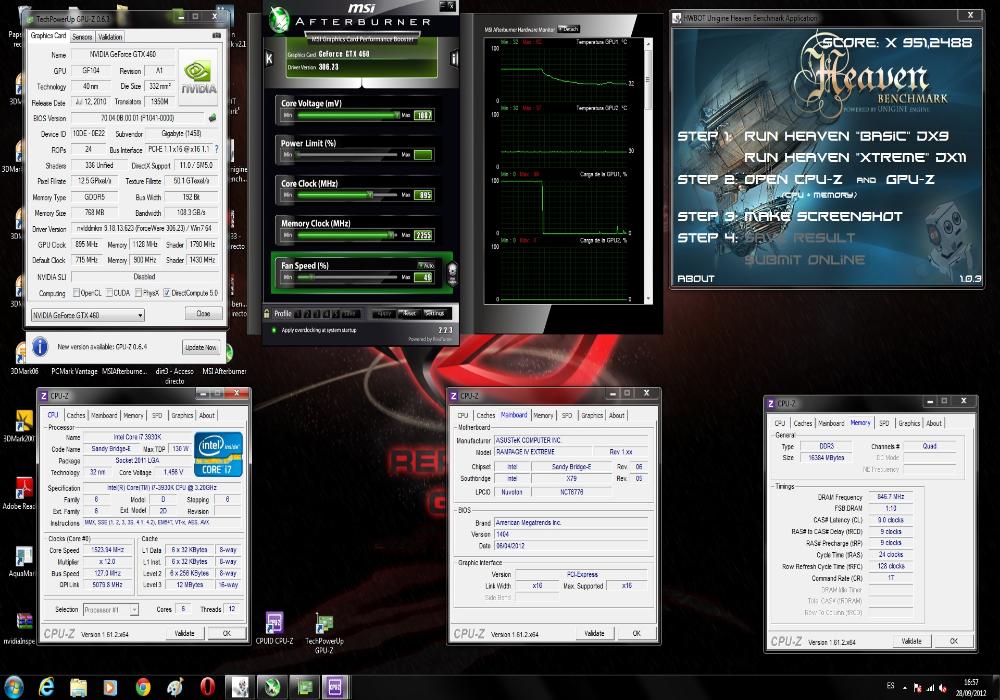Click the Kombustor K icon in Afterburner
The height and width of the screenshot is (700, 1000).
pos(269,59)
